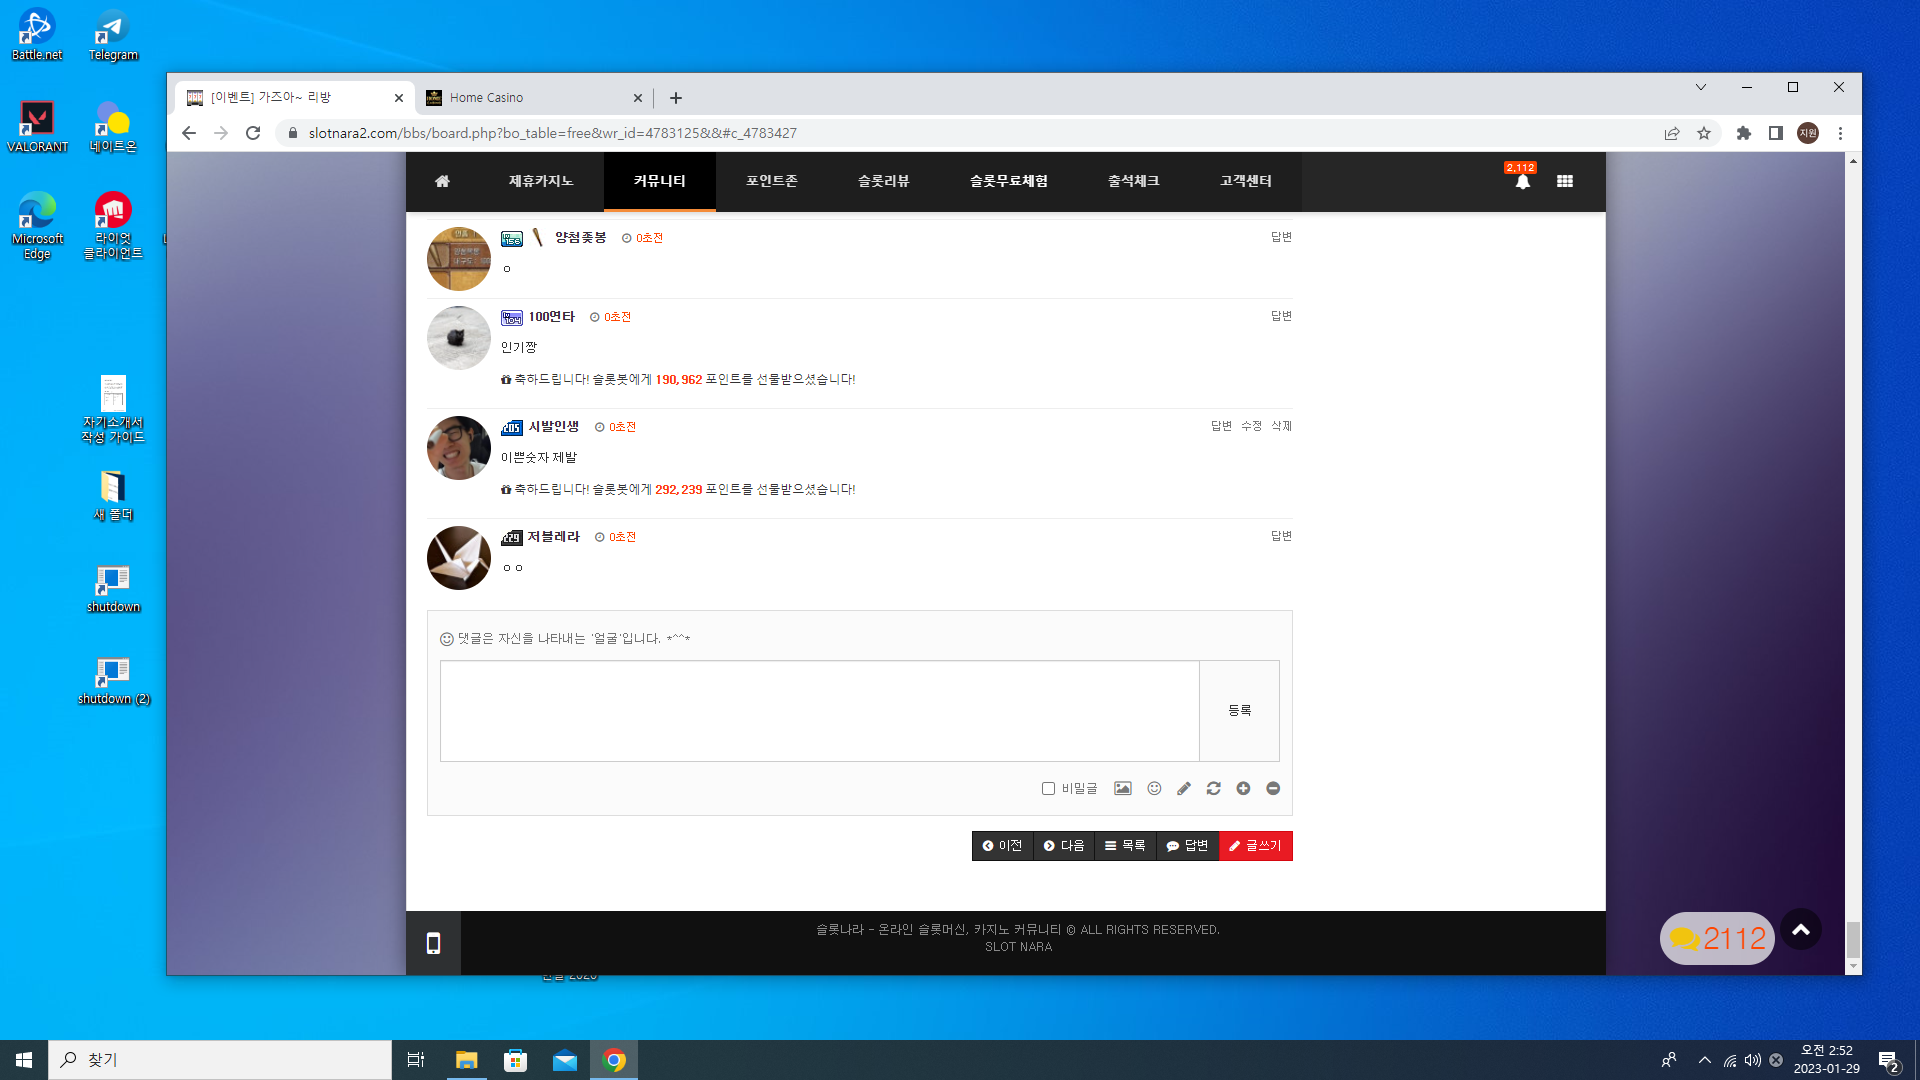Go back using the browser back arrow

pyautogui.click(x=189, y=133)
